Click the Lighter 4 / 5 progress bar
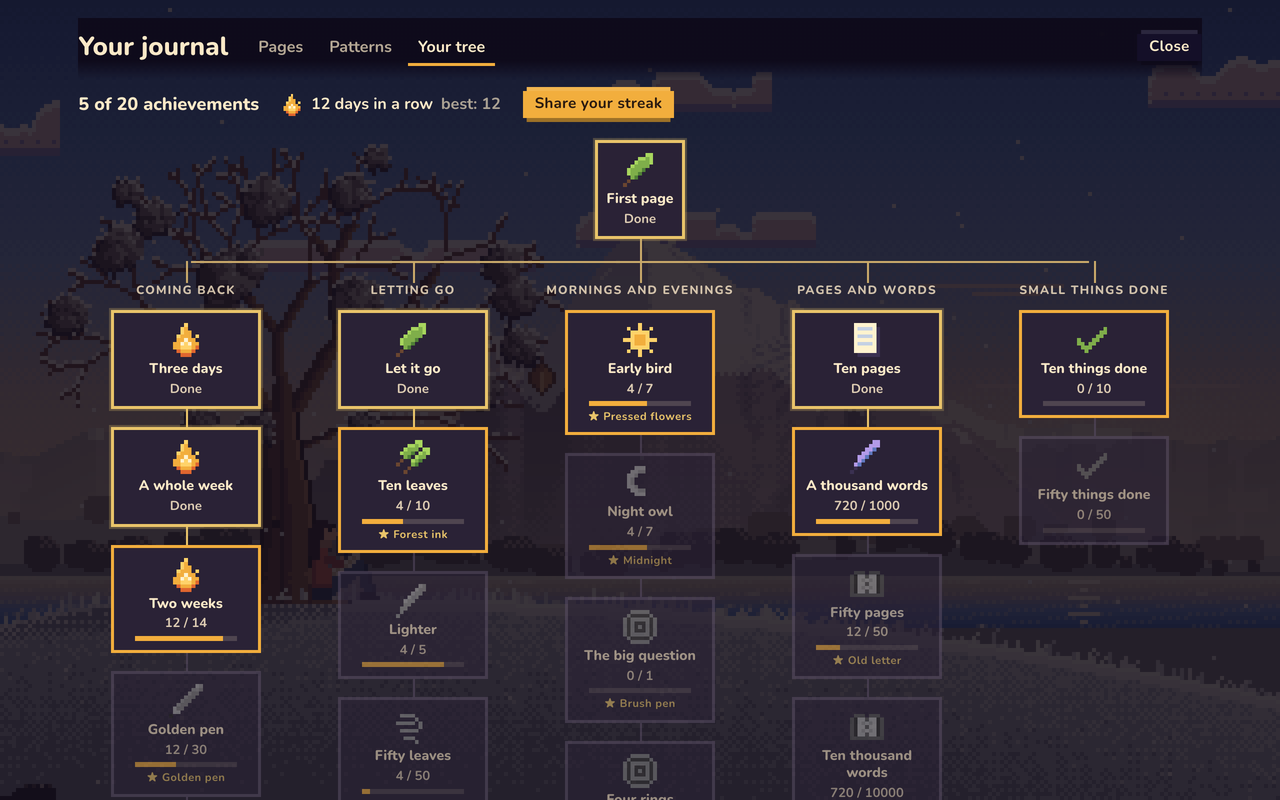Screen dimensions: 1280x800 [x=413, y=664]
